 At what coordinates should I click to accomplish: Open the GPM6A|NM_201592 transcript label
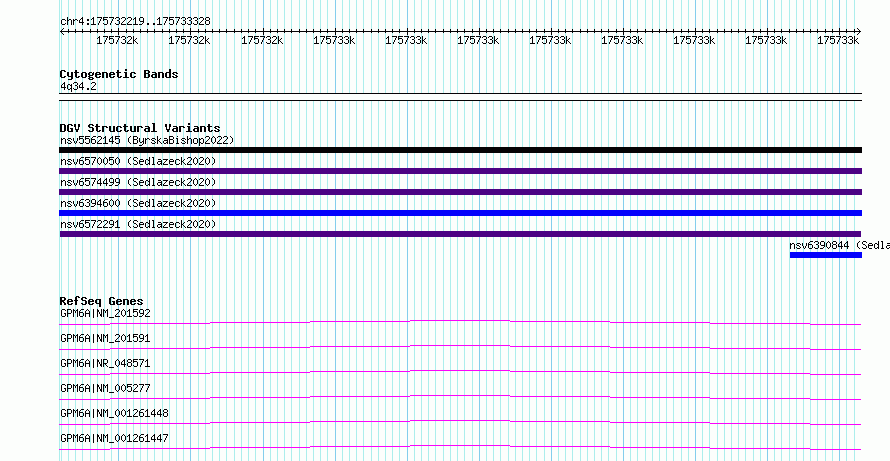coord(105,313)
